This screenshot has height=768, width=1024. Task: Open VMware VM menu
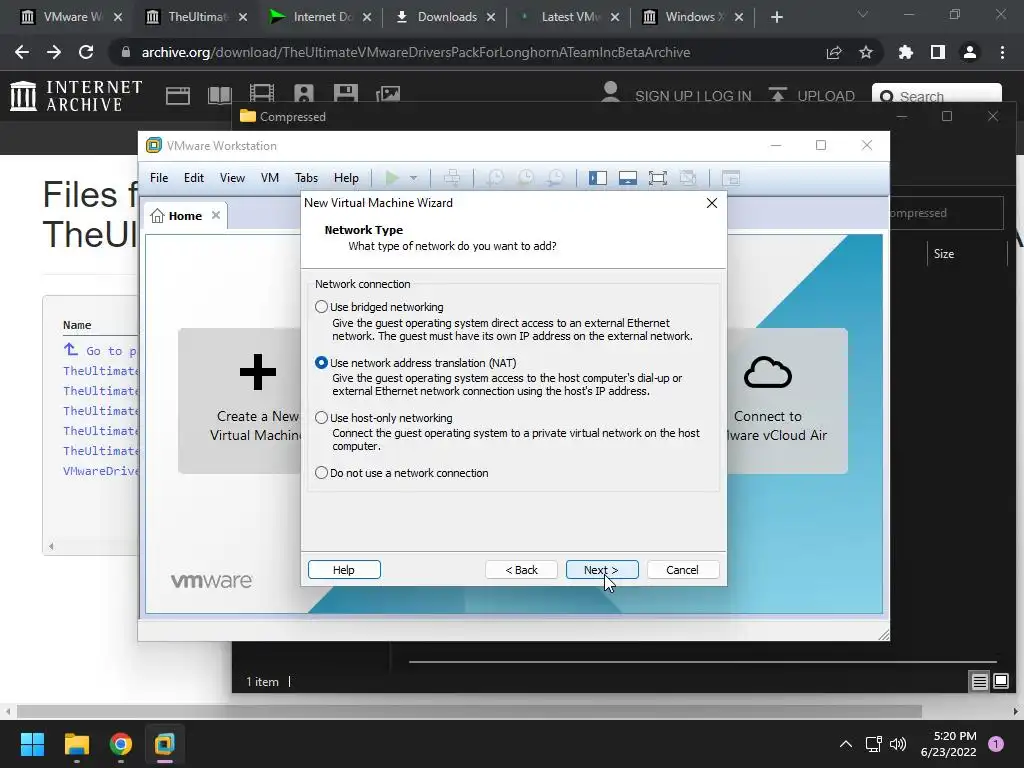[270, 178]
